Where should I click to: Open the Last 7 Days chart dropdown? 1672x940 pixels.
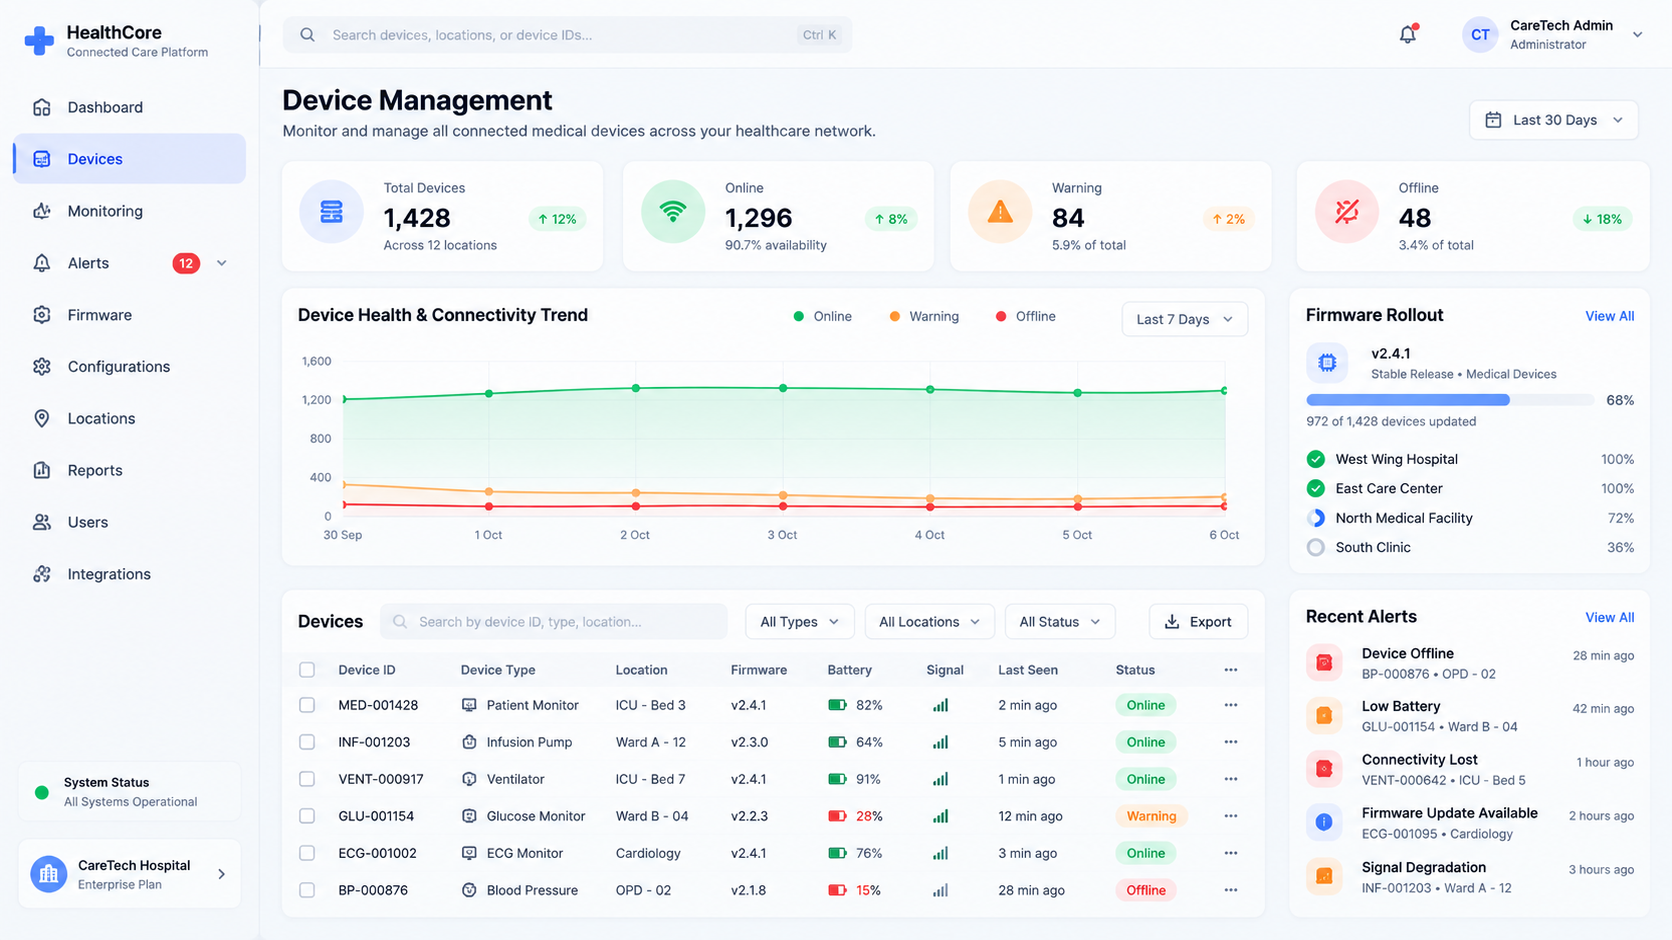pos(1185,319)
